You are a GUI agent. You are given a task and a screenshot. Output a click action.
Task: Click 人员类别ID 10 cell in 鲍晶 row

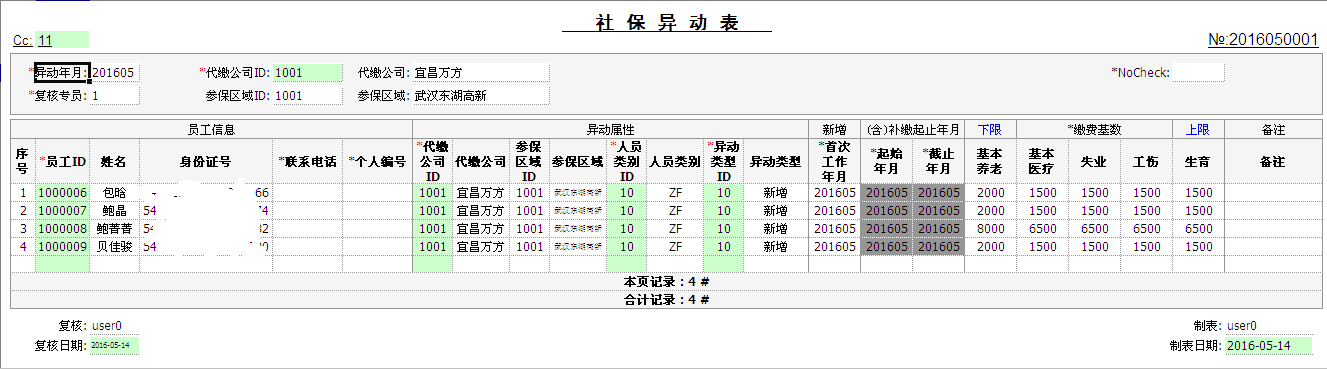(x=626, y=211)
